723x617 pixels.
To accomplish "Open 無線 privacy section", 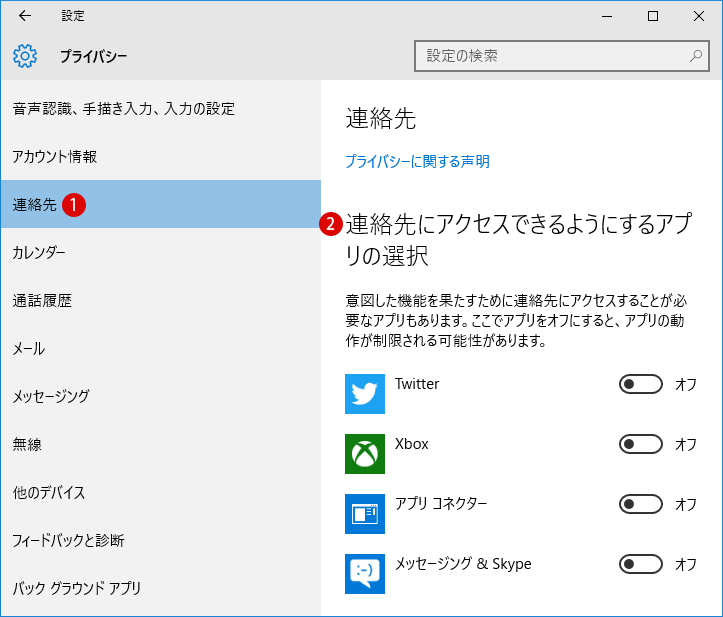I will coord(160,445).
